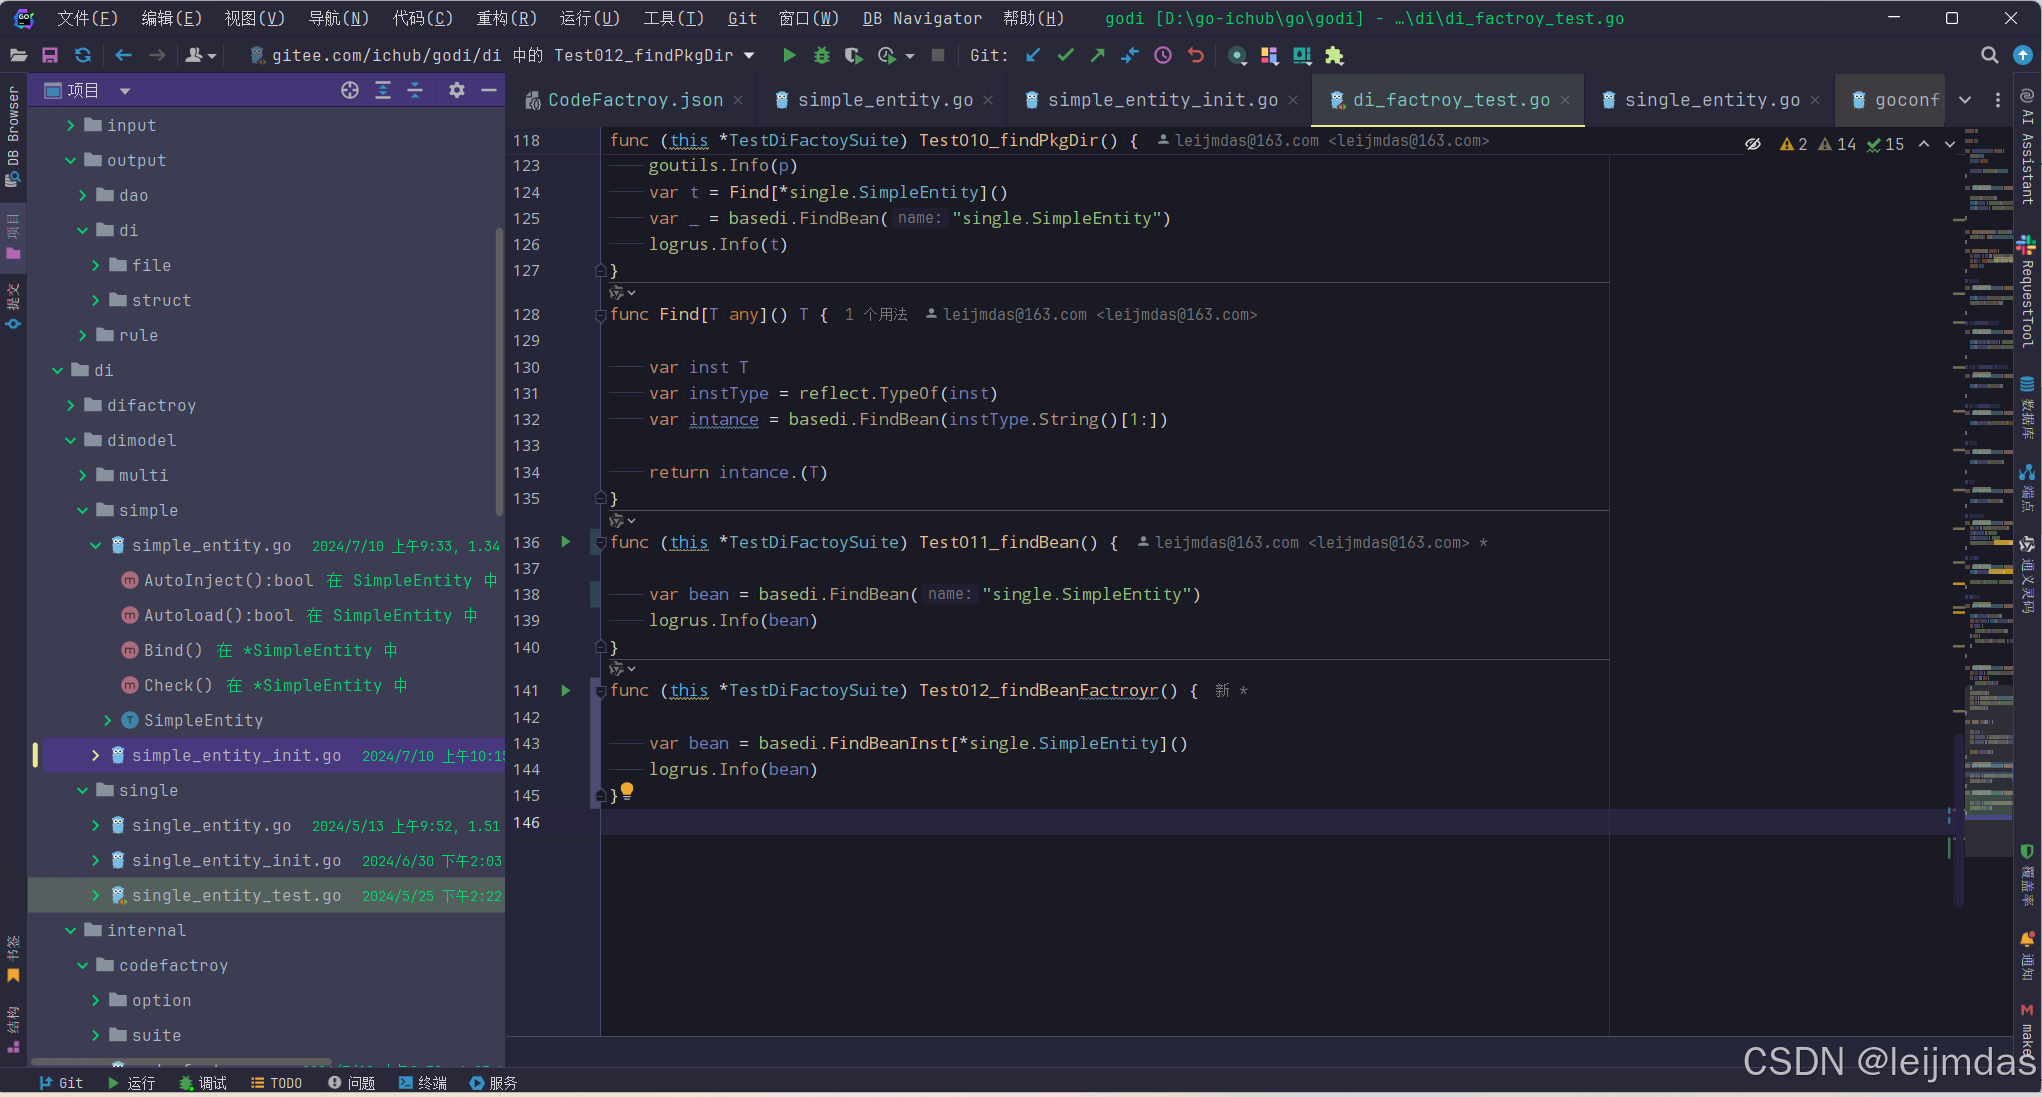2042x1097 pixels.
Task: Click the project tree horizontal scrollbar
Action: tap(180, 1062)
